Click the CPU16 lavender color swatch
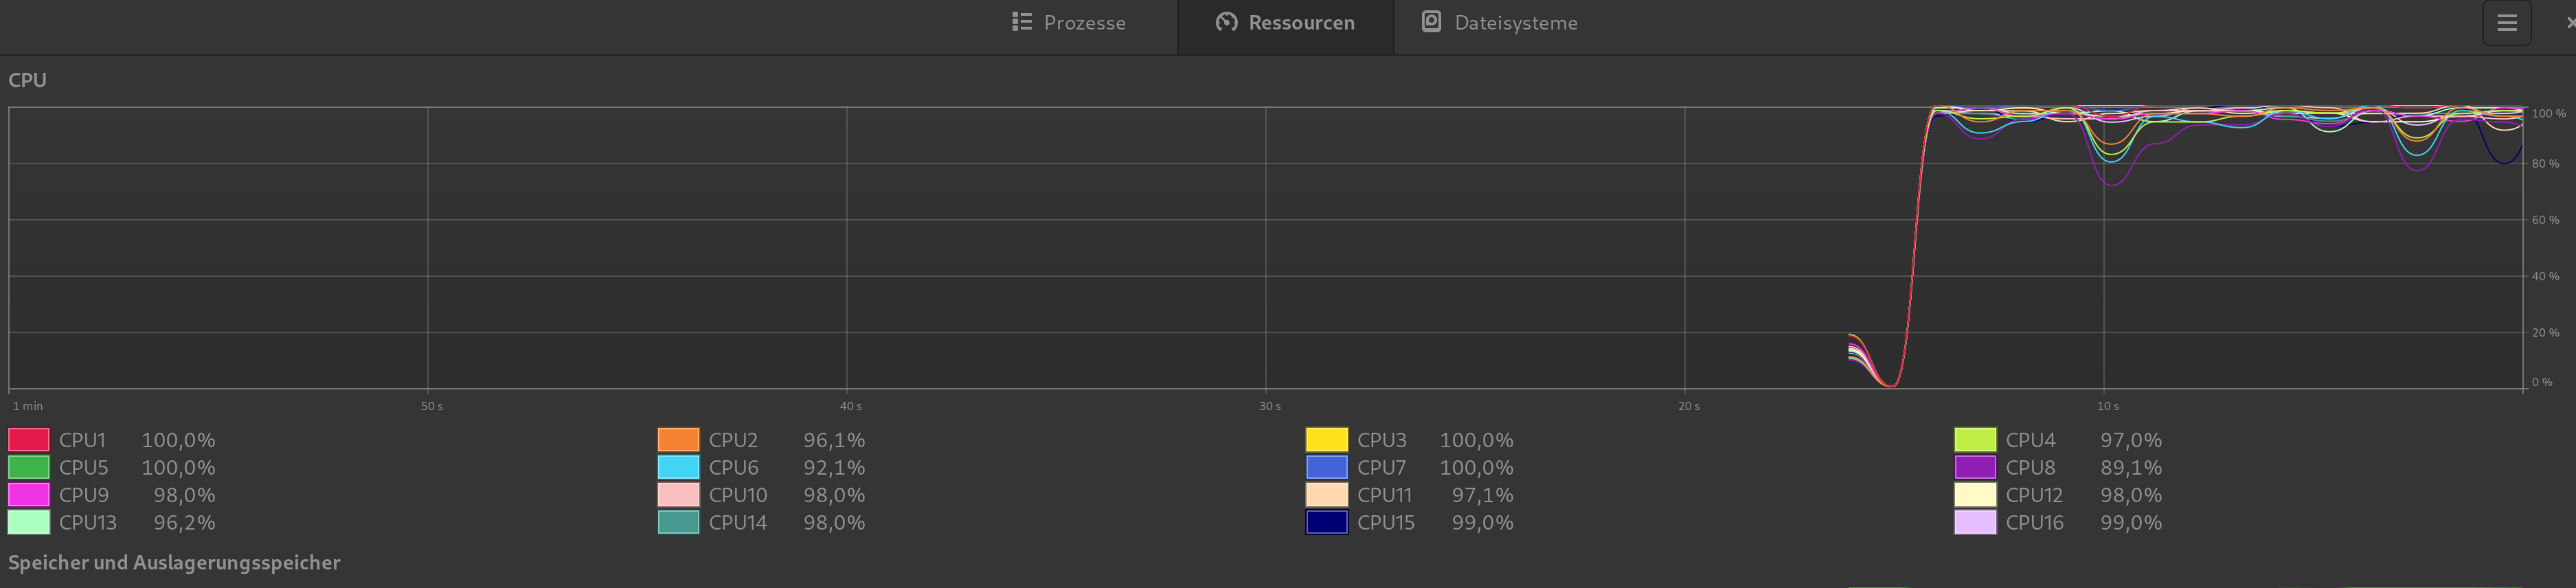The image size is (2576, 588). [1975, 522]
